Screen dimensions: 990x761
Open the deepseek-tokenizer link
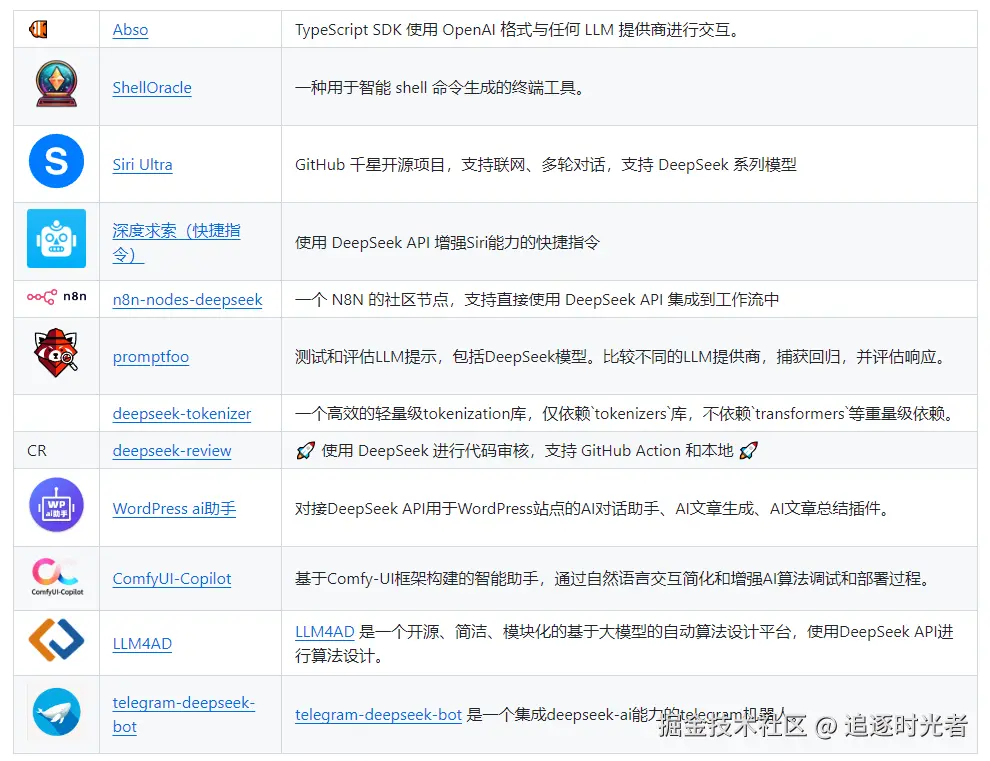coord(181,414)
